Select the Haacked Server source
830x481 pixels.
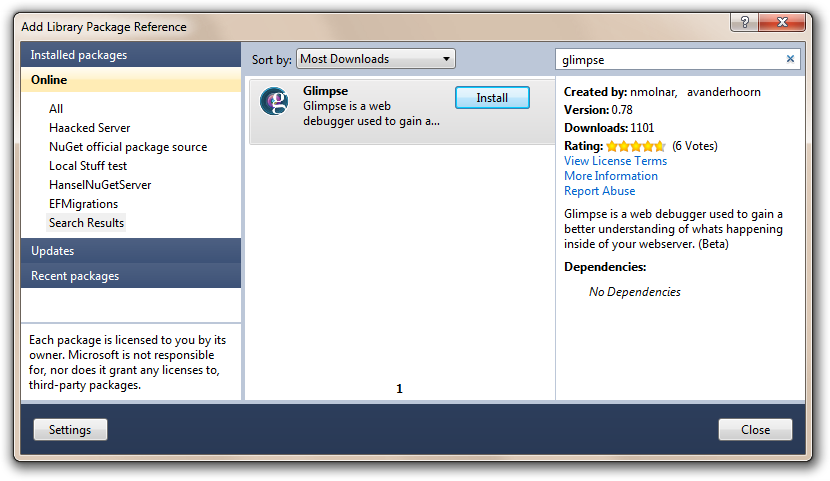click(89, 128)
